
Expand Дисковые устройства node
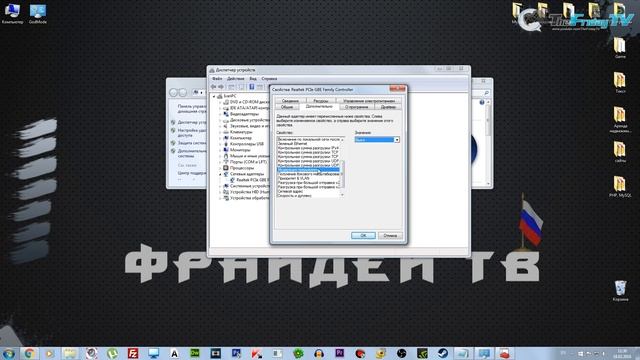(x=220, y=120)
